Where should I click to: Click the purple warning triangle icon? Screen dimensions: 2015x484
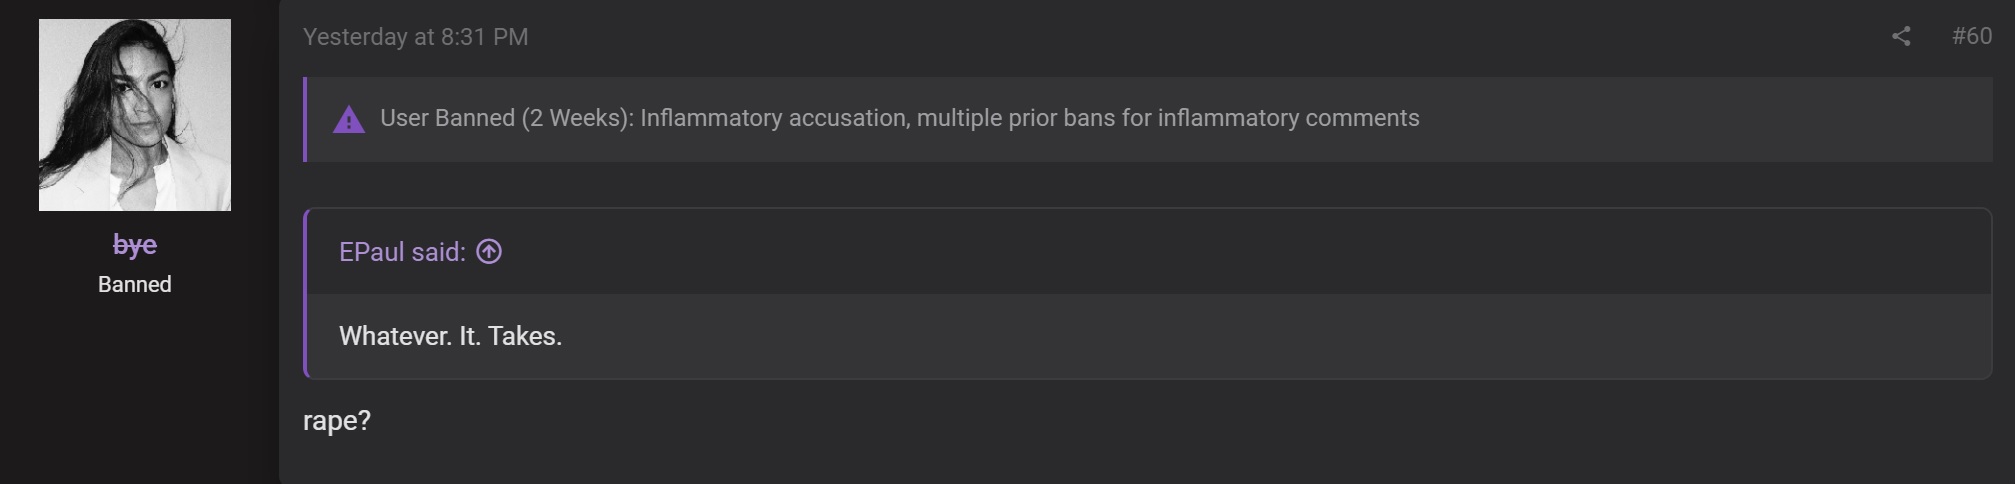pyautogui.click(x=349, y=120)
